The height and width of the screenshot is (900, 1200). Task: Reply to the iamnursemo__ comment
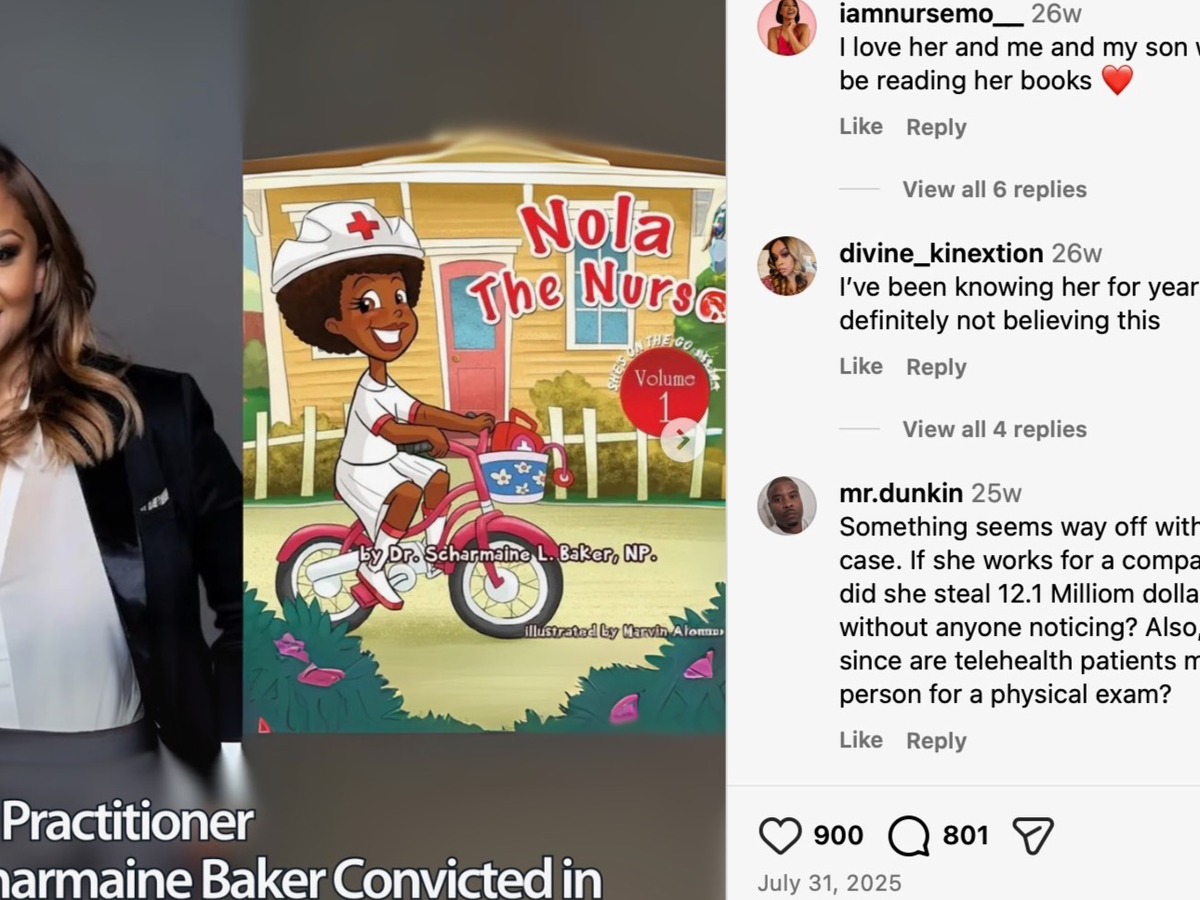click(936, 127)
